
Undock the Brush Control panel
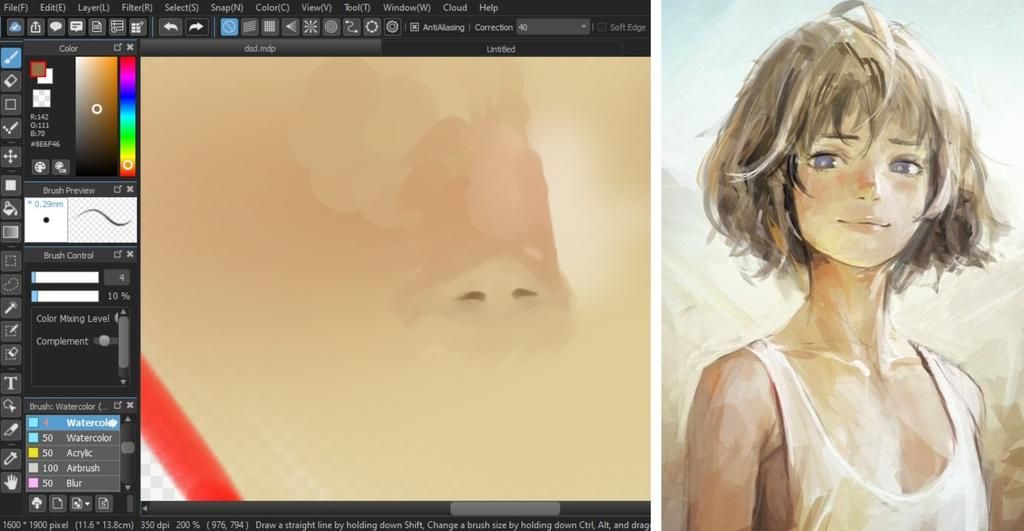(x=118, y=254)
